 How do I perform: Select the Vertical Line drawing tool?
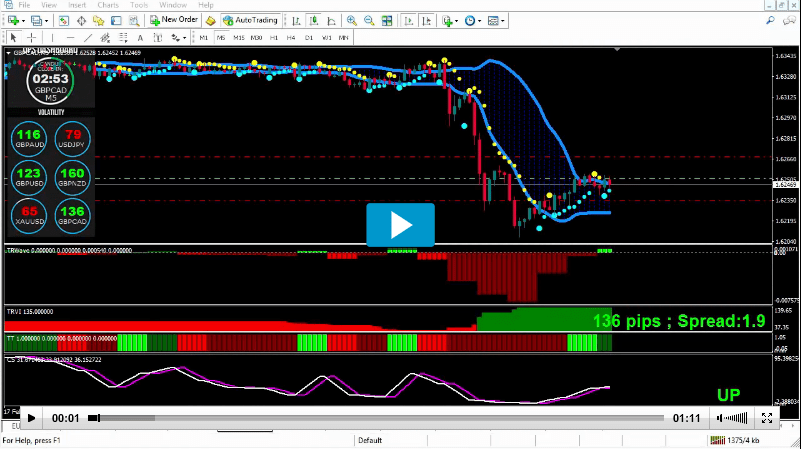(x=52, y=37)
